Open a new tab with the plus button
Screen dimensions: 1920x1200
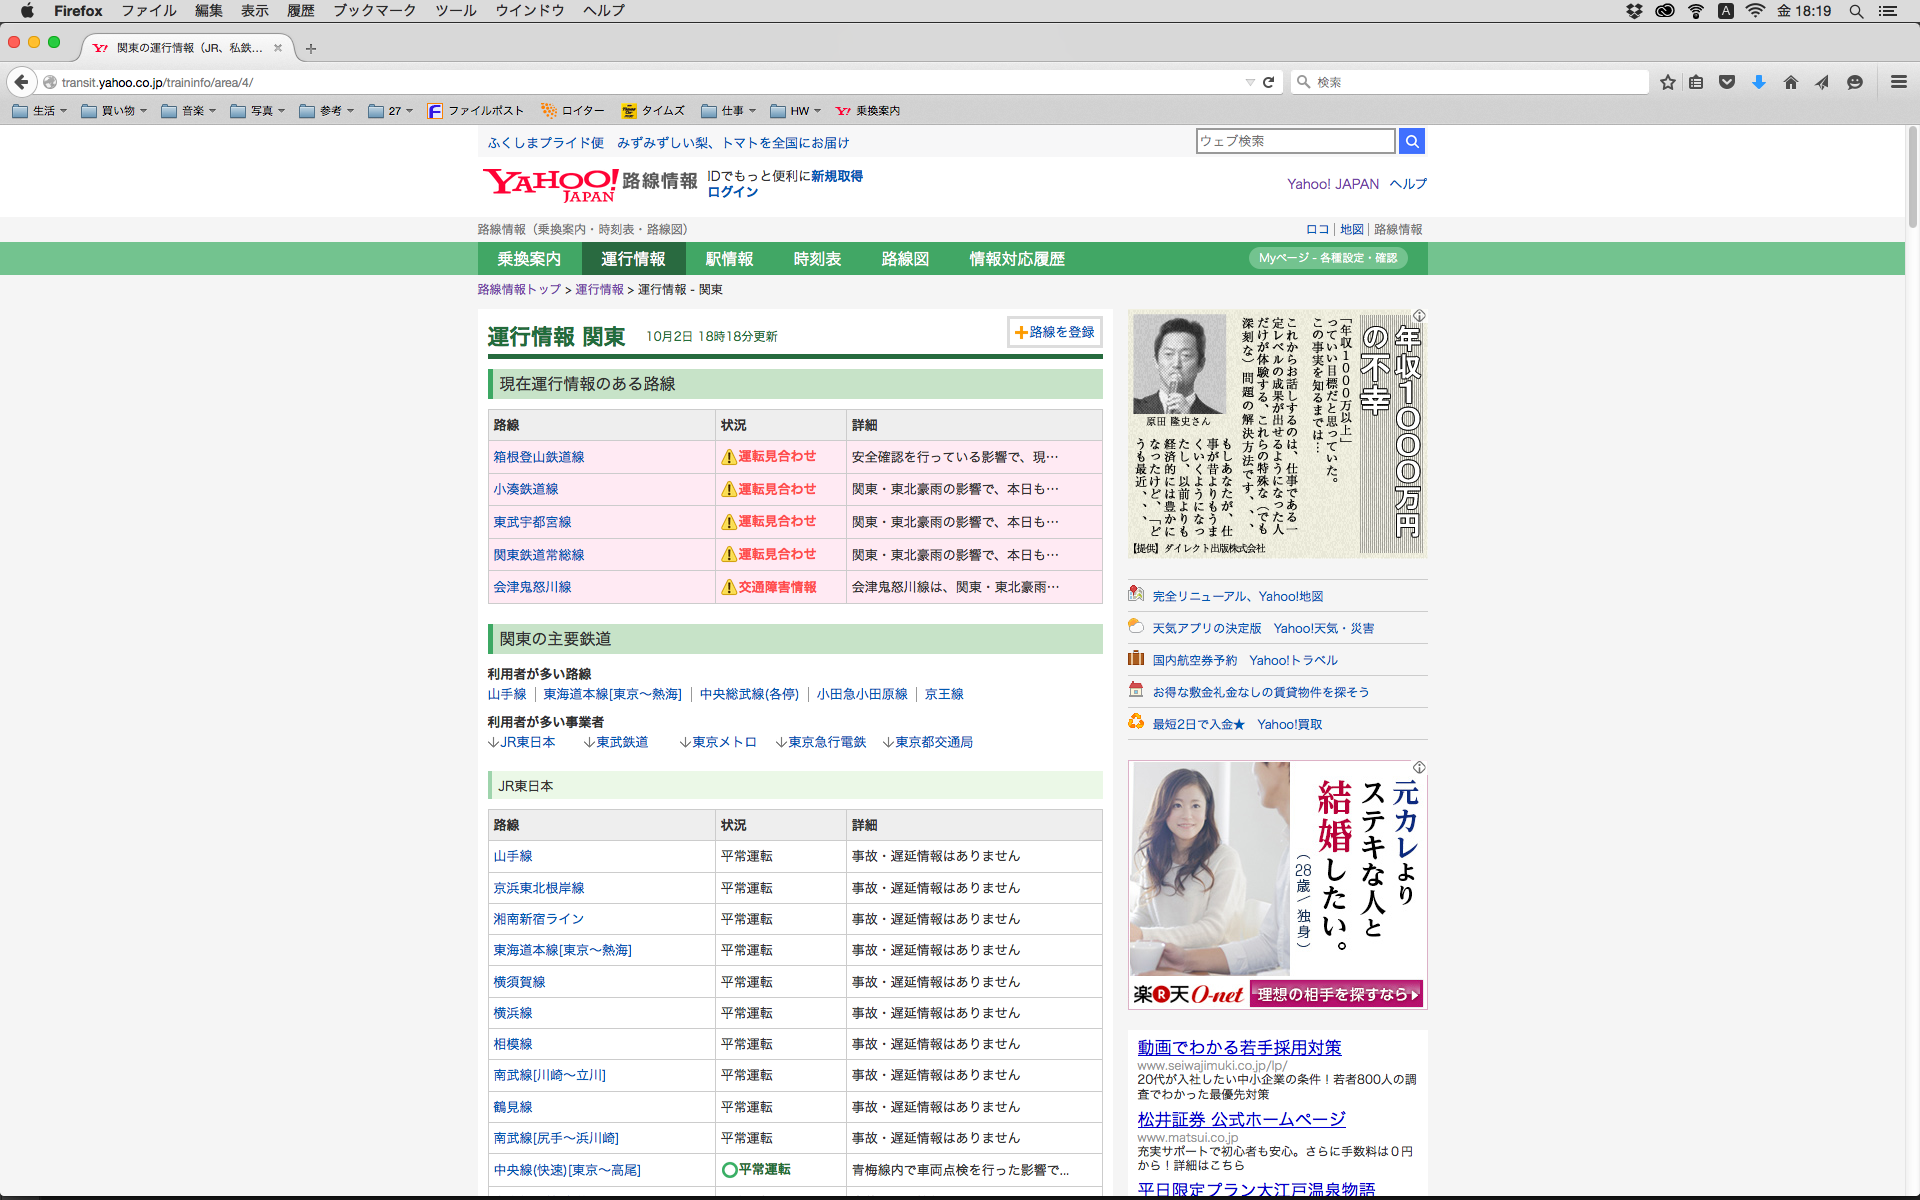point(311,48)
